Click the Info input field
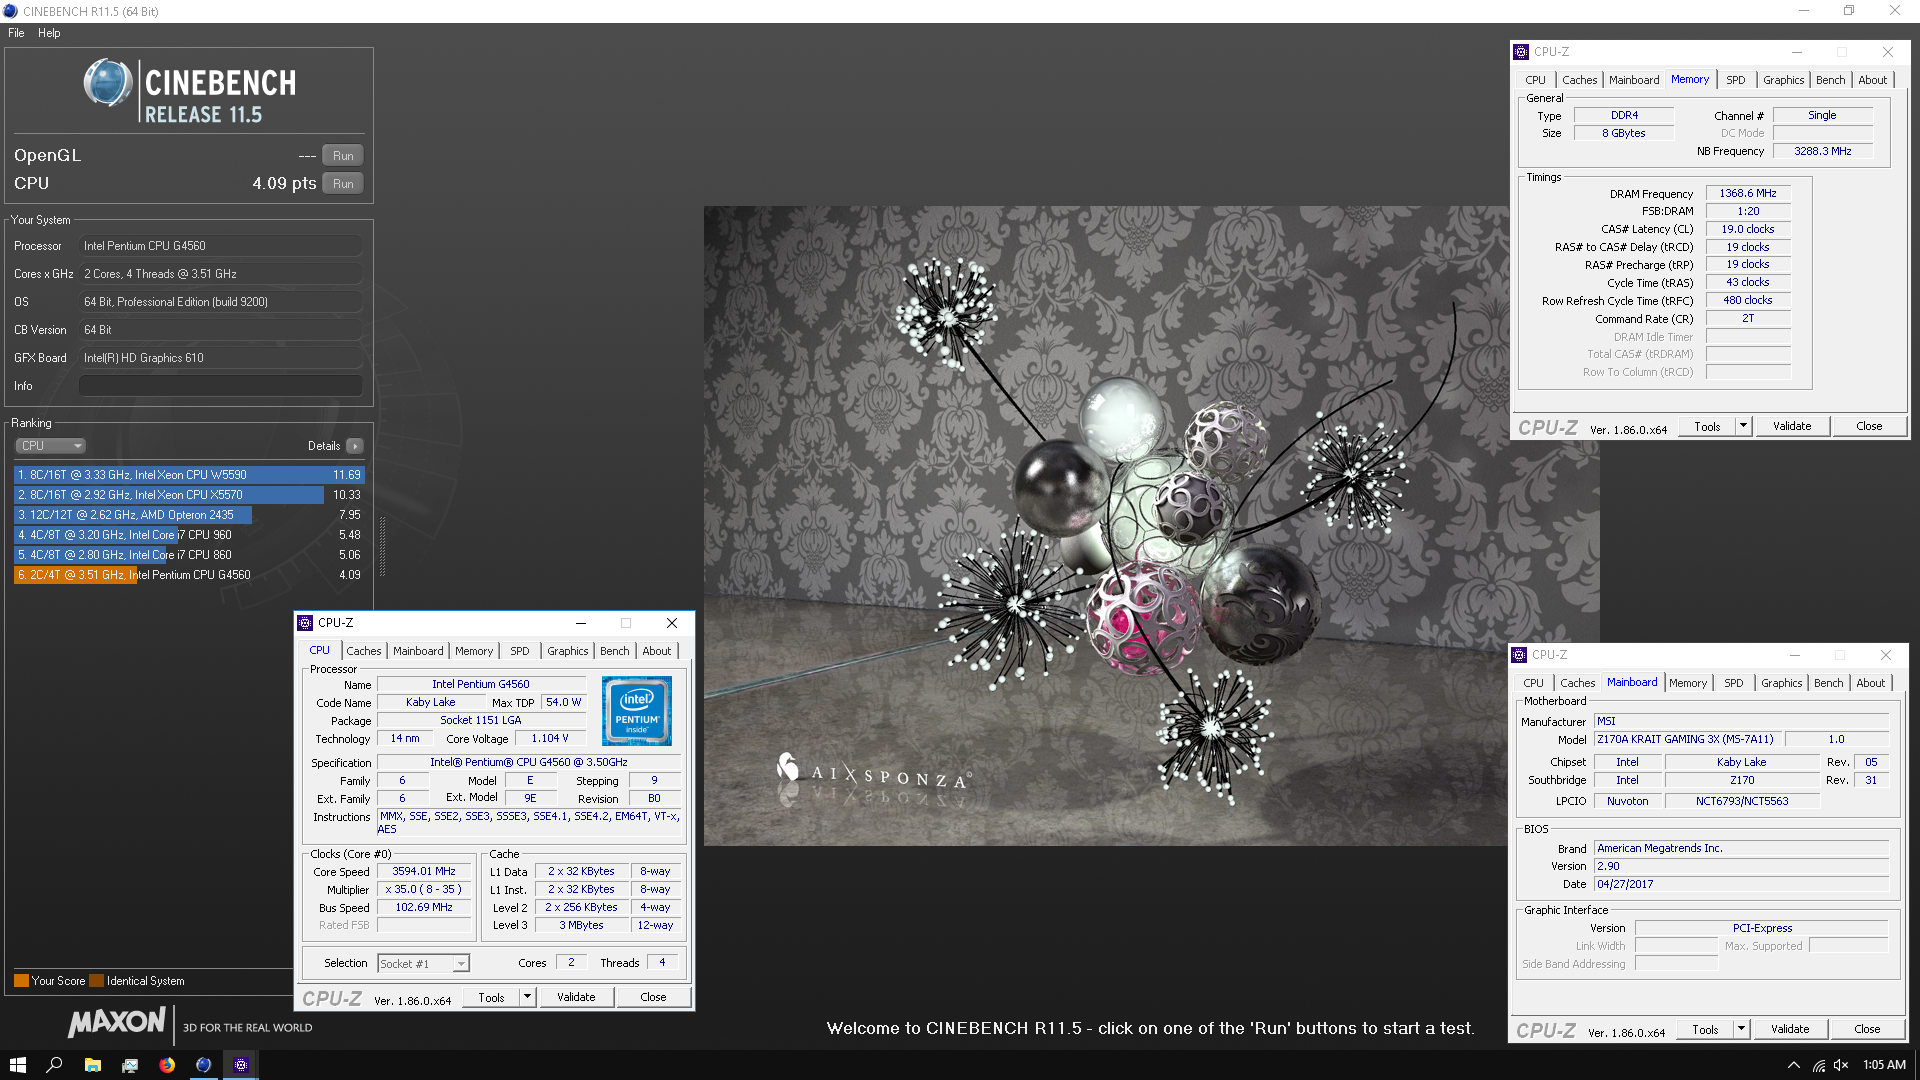 click(221, 386)
